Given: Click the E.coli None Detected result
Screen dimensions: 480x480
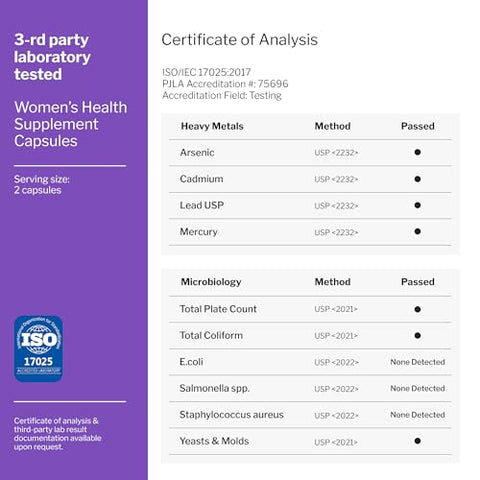Looking at the screenshot, I should coord(418,362).
